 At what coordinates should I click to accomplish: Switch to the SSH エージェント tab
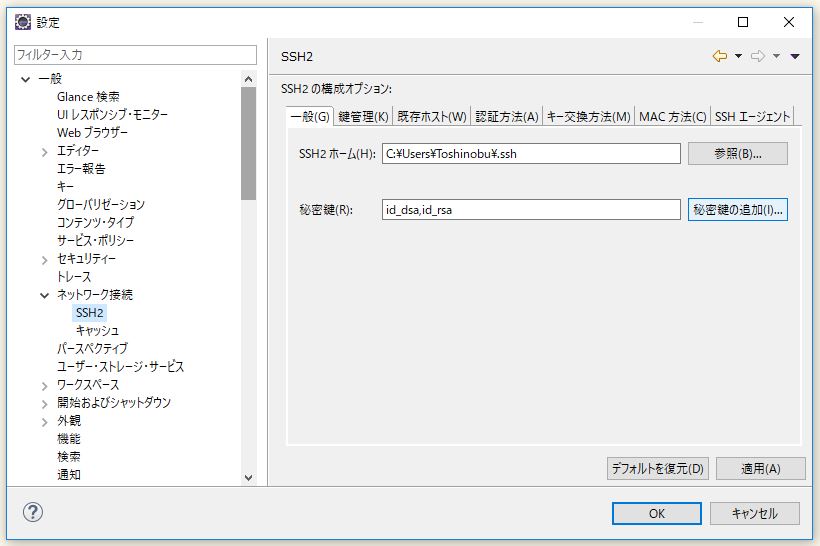[752, 116]
